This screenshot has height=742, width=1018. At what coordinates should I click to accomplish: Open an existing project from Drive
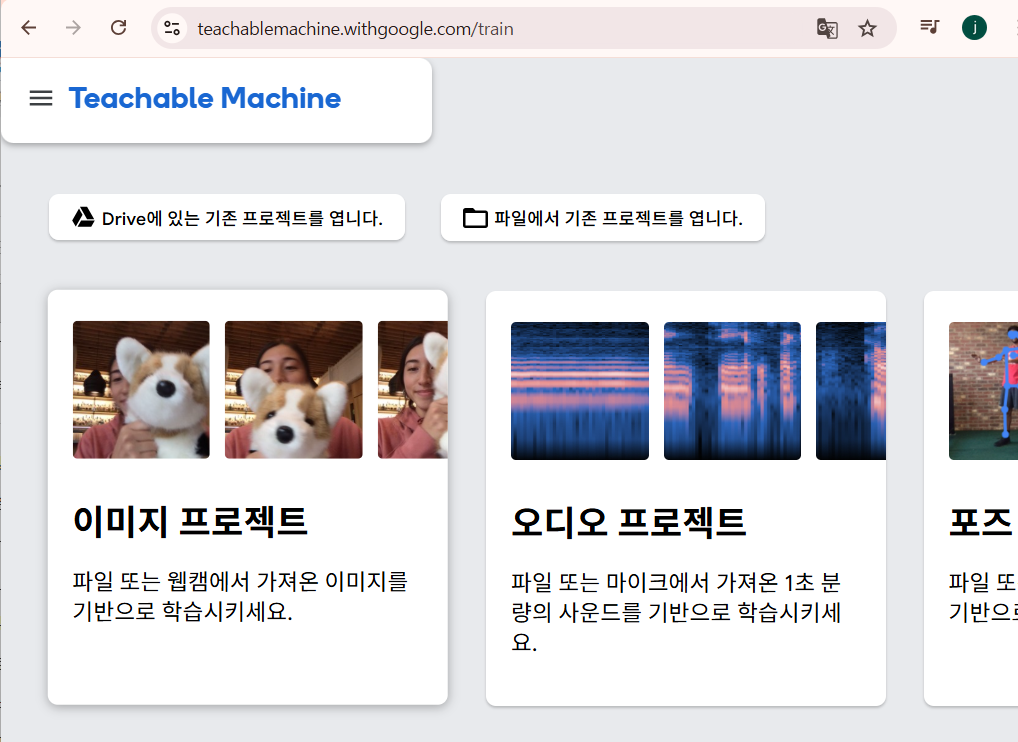pyautogui.click(x=227, y=217)
